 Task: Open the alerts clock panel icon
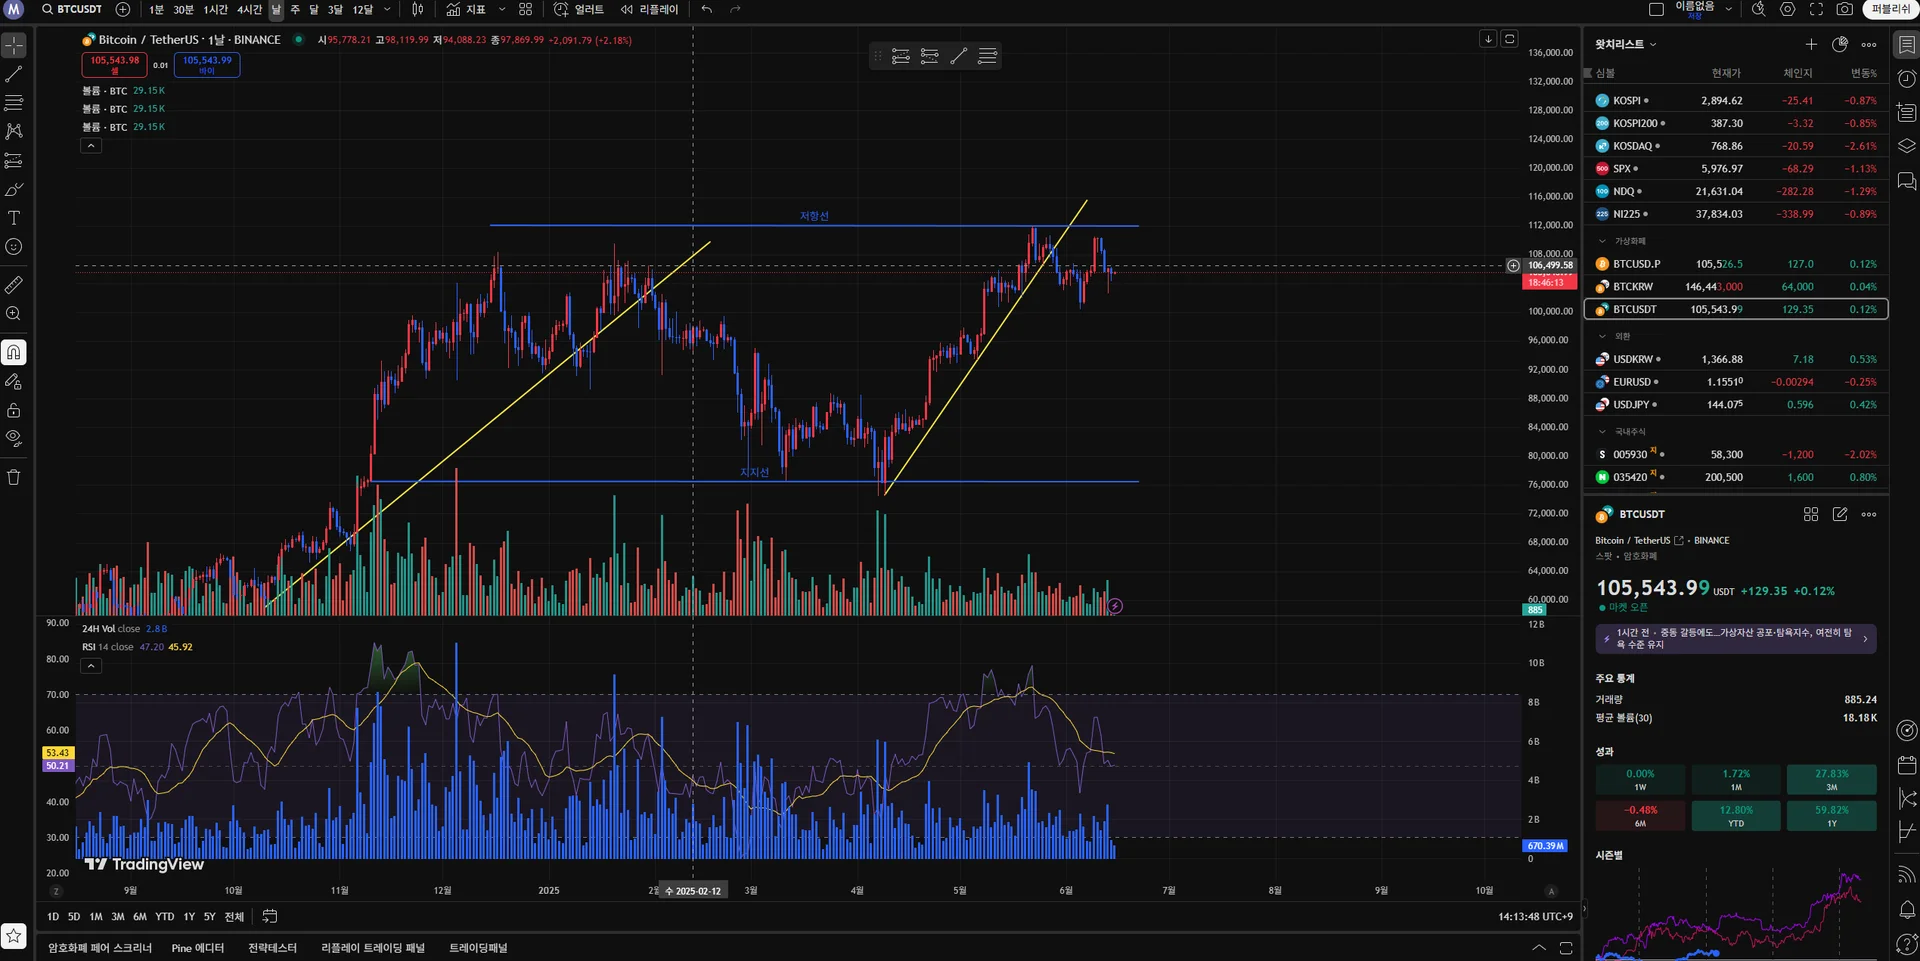[1907, 79]
